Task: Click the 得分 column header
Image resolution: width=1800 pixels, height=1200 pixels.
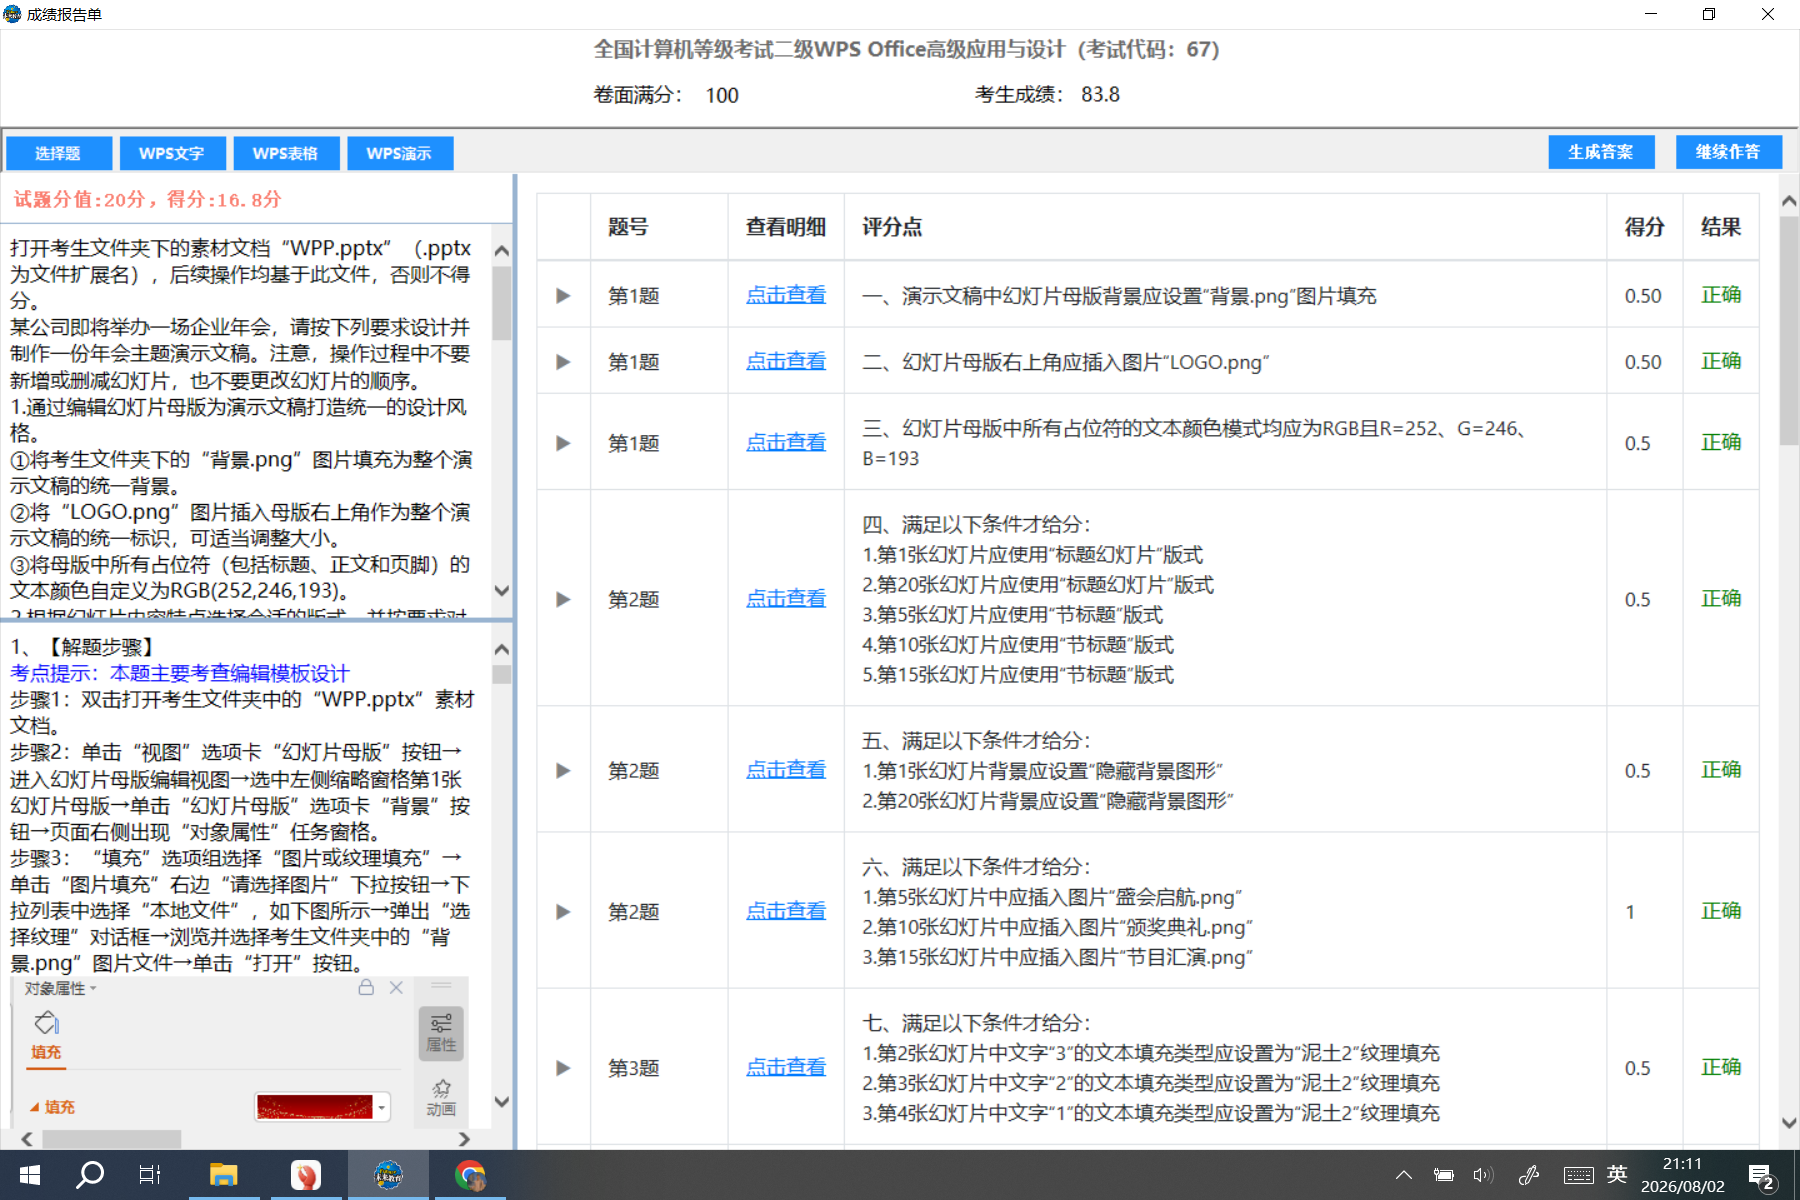Action: click(x=1644, y=227)
